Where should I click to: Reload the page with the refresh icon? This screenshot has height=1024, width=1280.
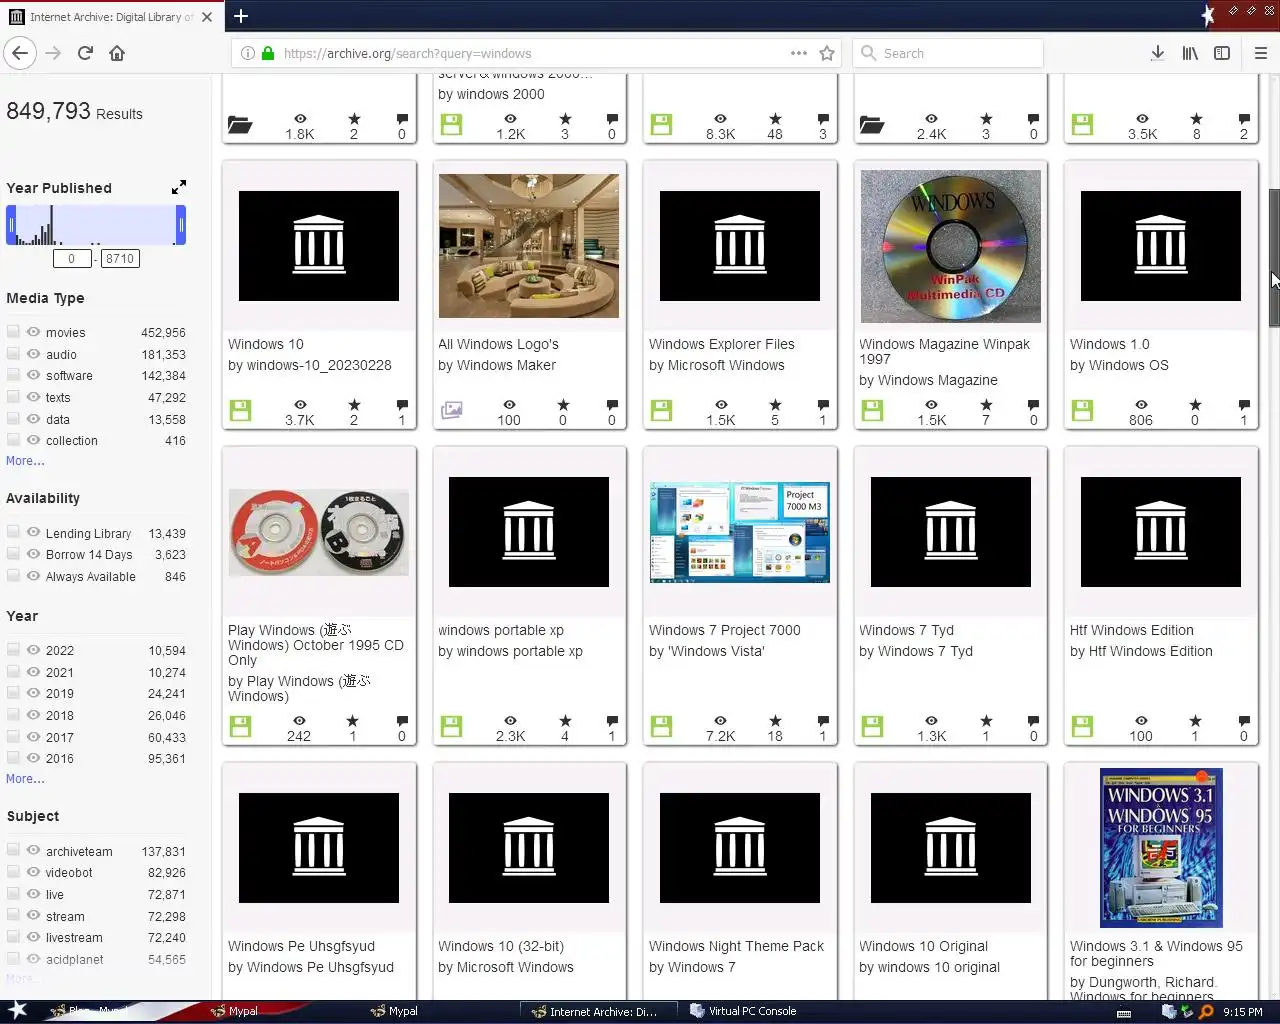click(x=85, y=53)
